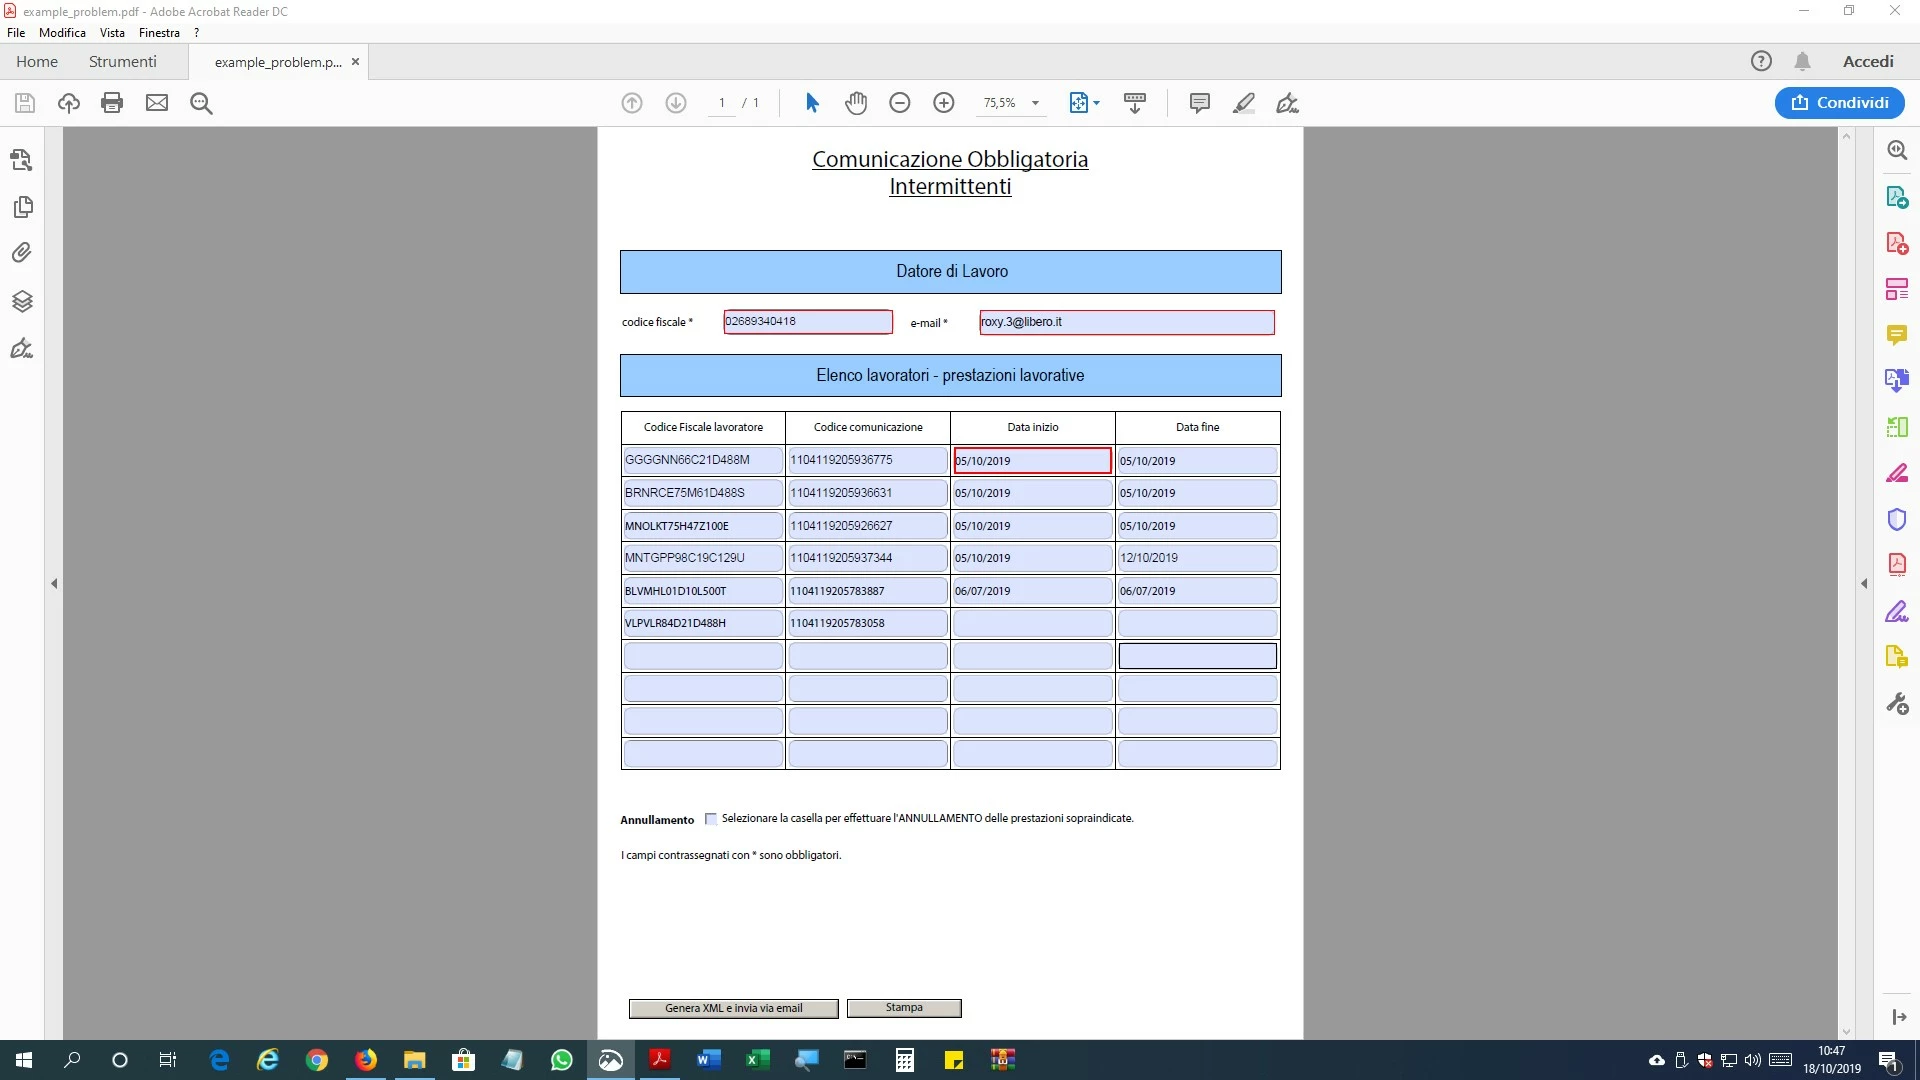Switch to the Strumenti tab
Viewport: 1920px width, 1080px height.
(123, 62)
